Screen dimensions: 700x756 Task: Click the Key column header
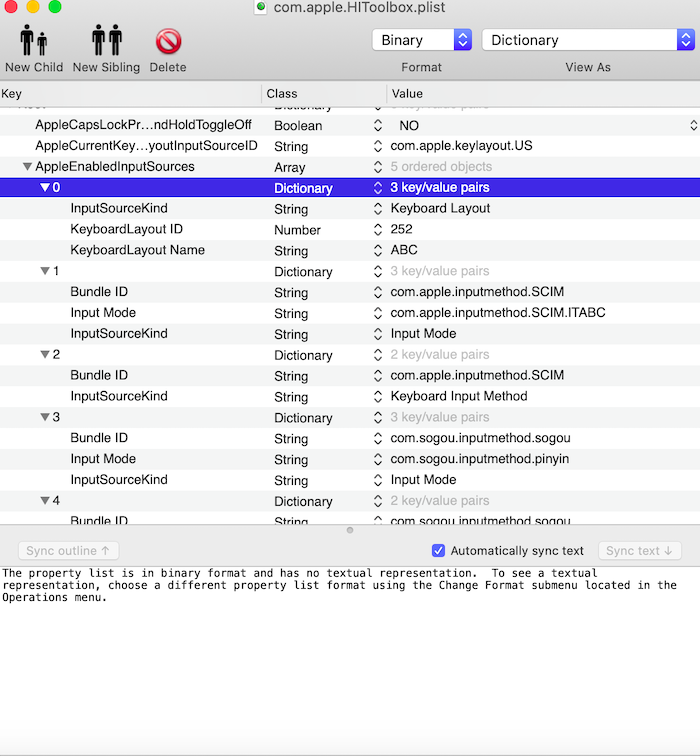130,94
